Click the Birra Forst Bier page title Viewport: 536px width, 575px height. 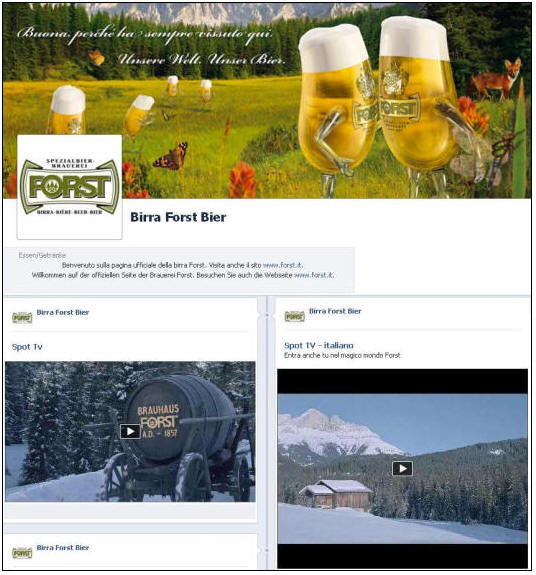pyautogui.click(x=178, y=217)
